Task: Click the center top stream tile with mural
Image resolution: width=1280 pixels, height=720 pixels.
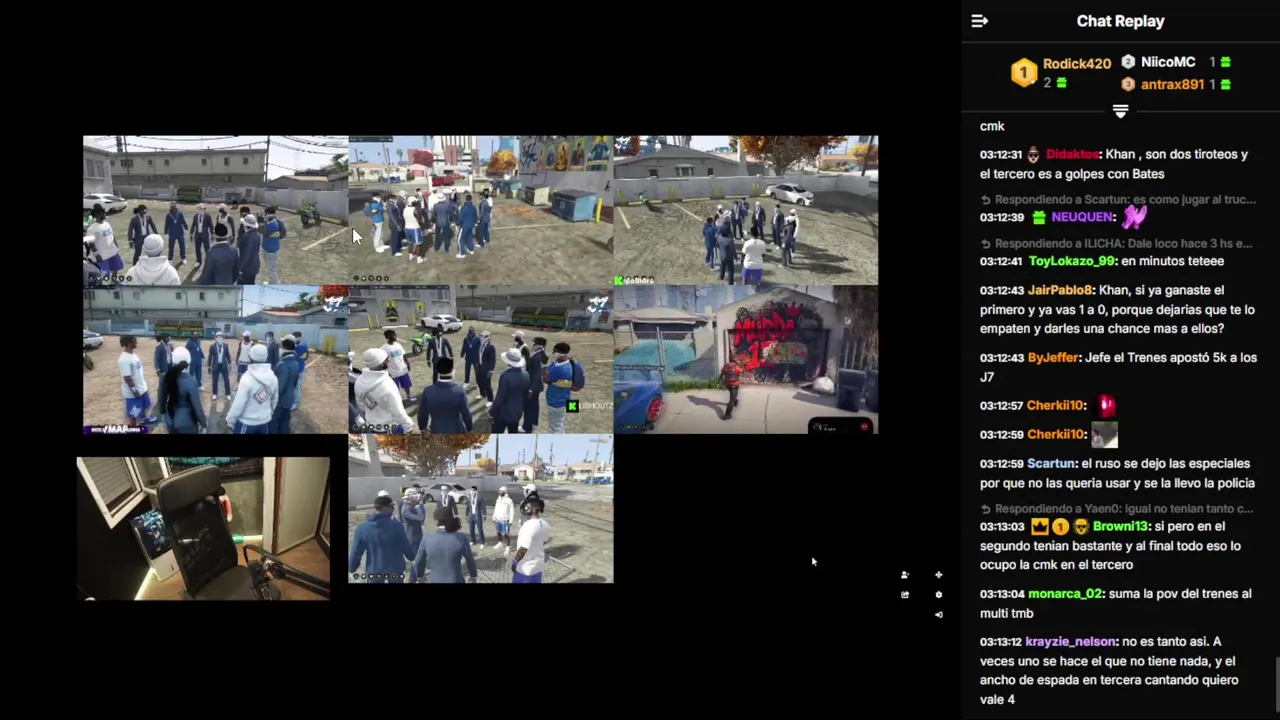Action: tap(481, 210)
